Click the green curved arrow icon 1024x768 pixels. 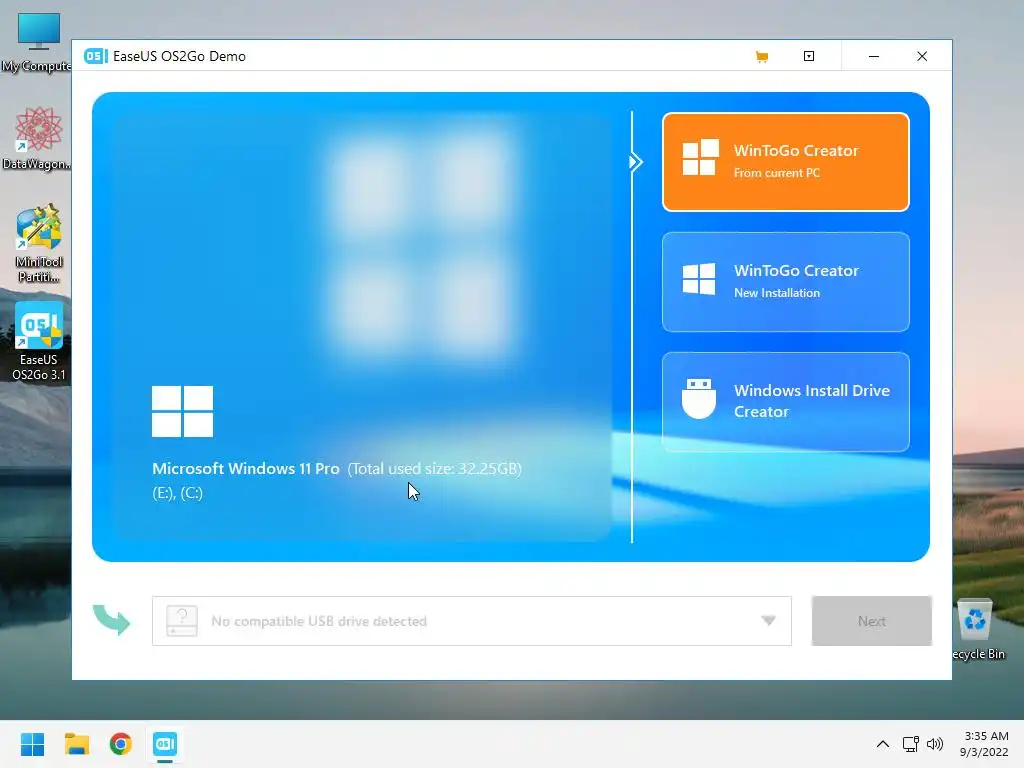tap(112, 620)
